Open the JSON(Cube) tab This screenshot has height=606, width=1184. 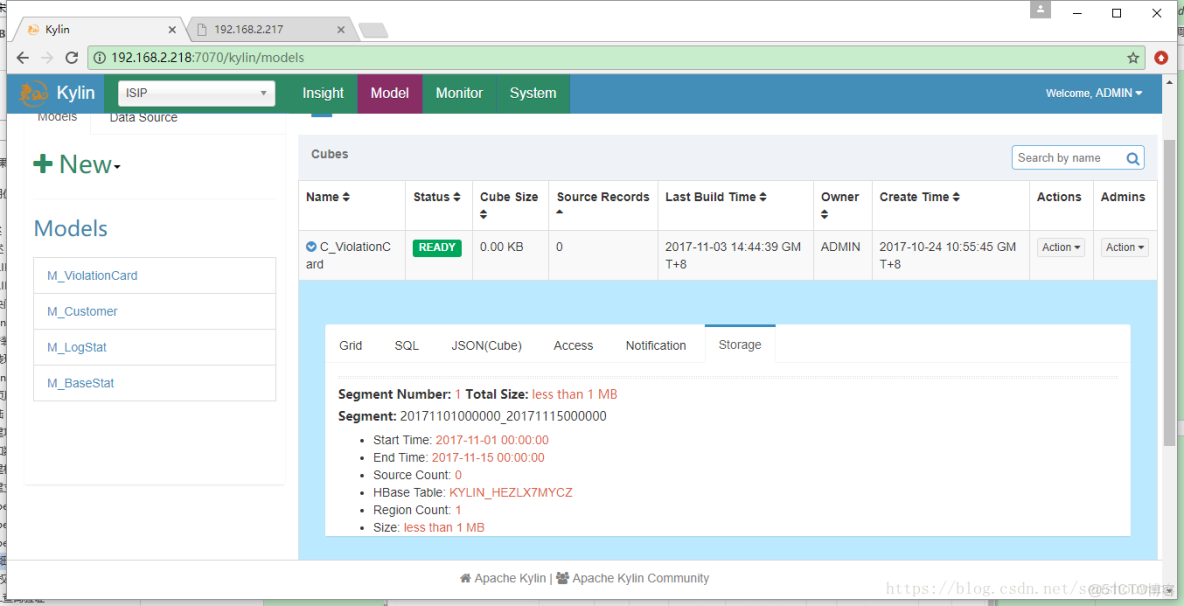coord(486,346)
